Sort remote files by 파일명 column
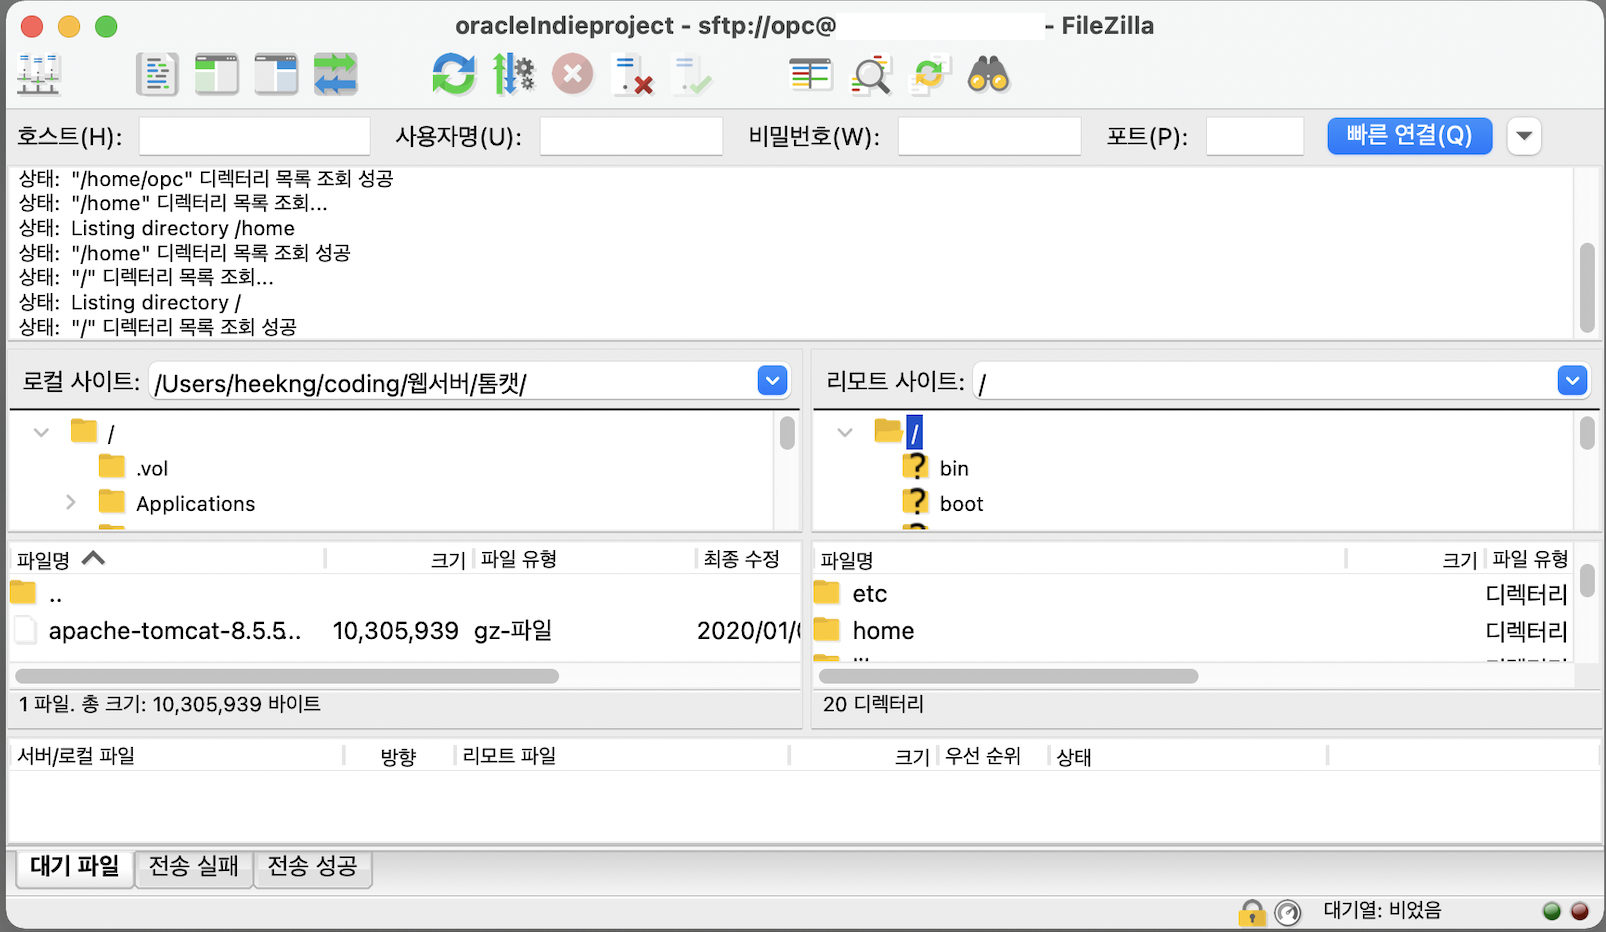Viewport: 1606px width, 932px height. pos(1078,559)
